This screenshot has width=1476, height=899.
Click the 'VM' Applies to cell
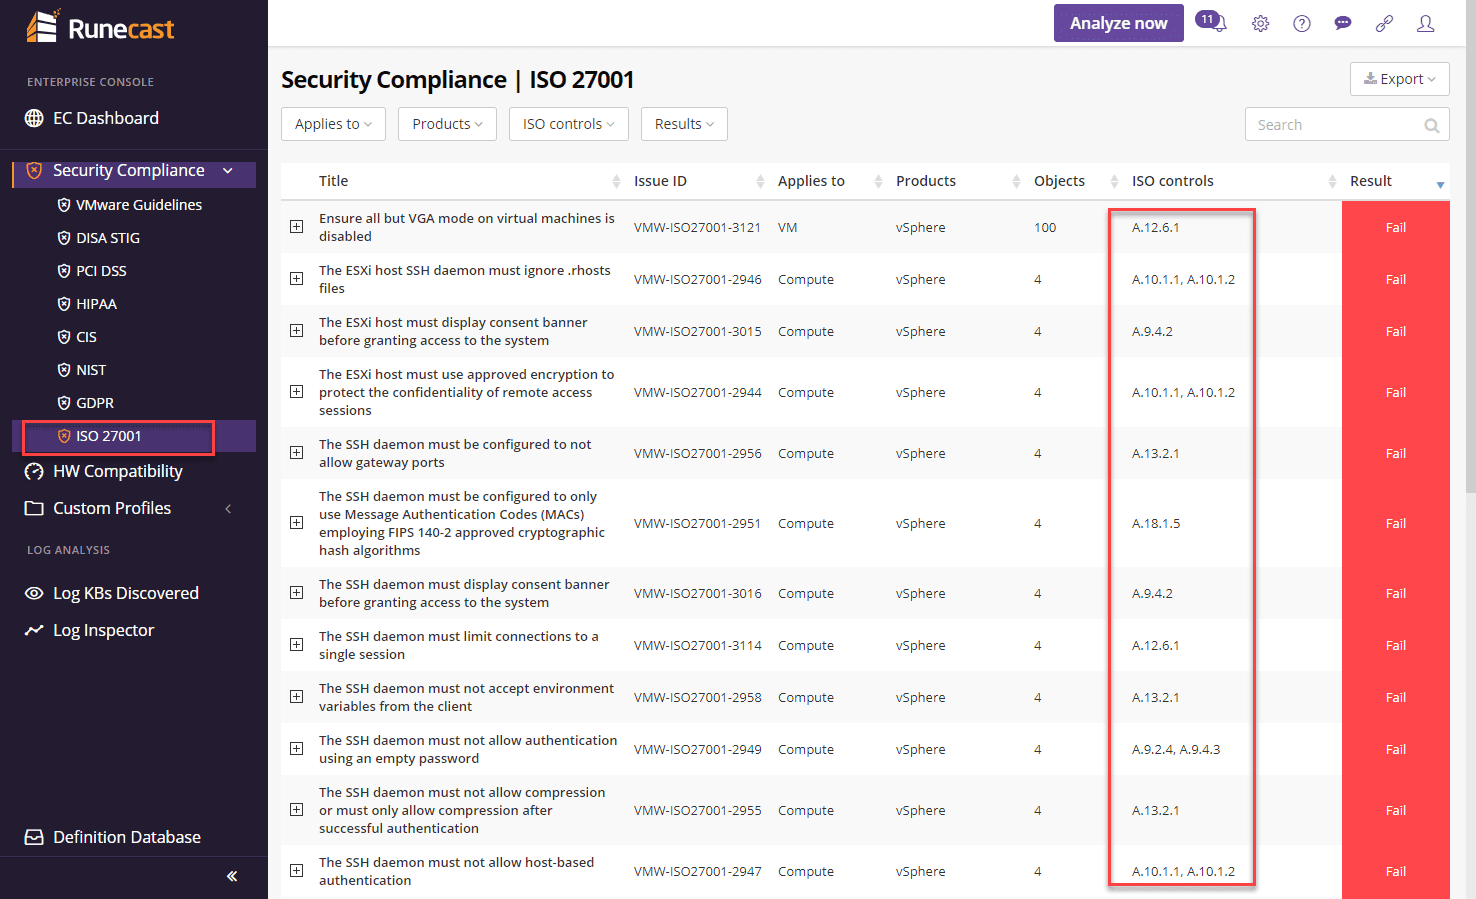pos(788,227)
